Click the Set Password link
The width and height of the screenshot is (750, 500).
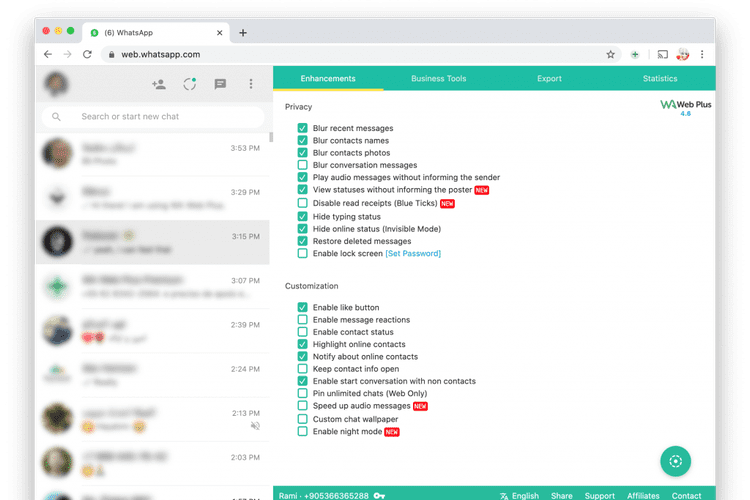tap(413, 253)
